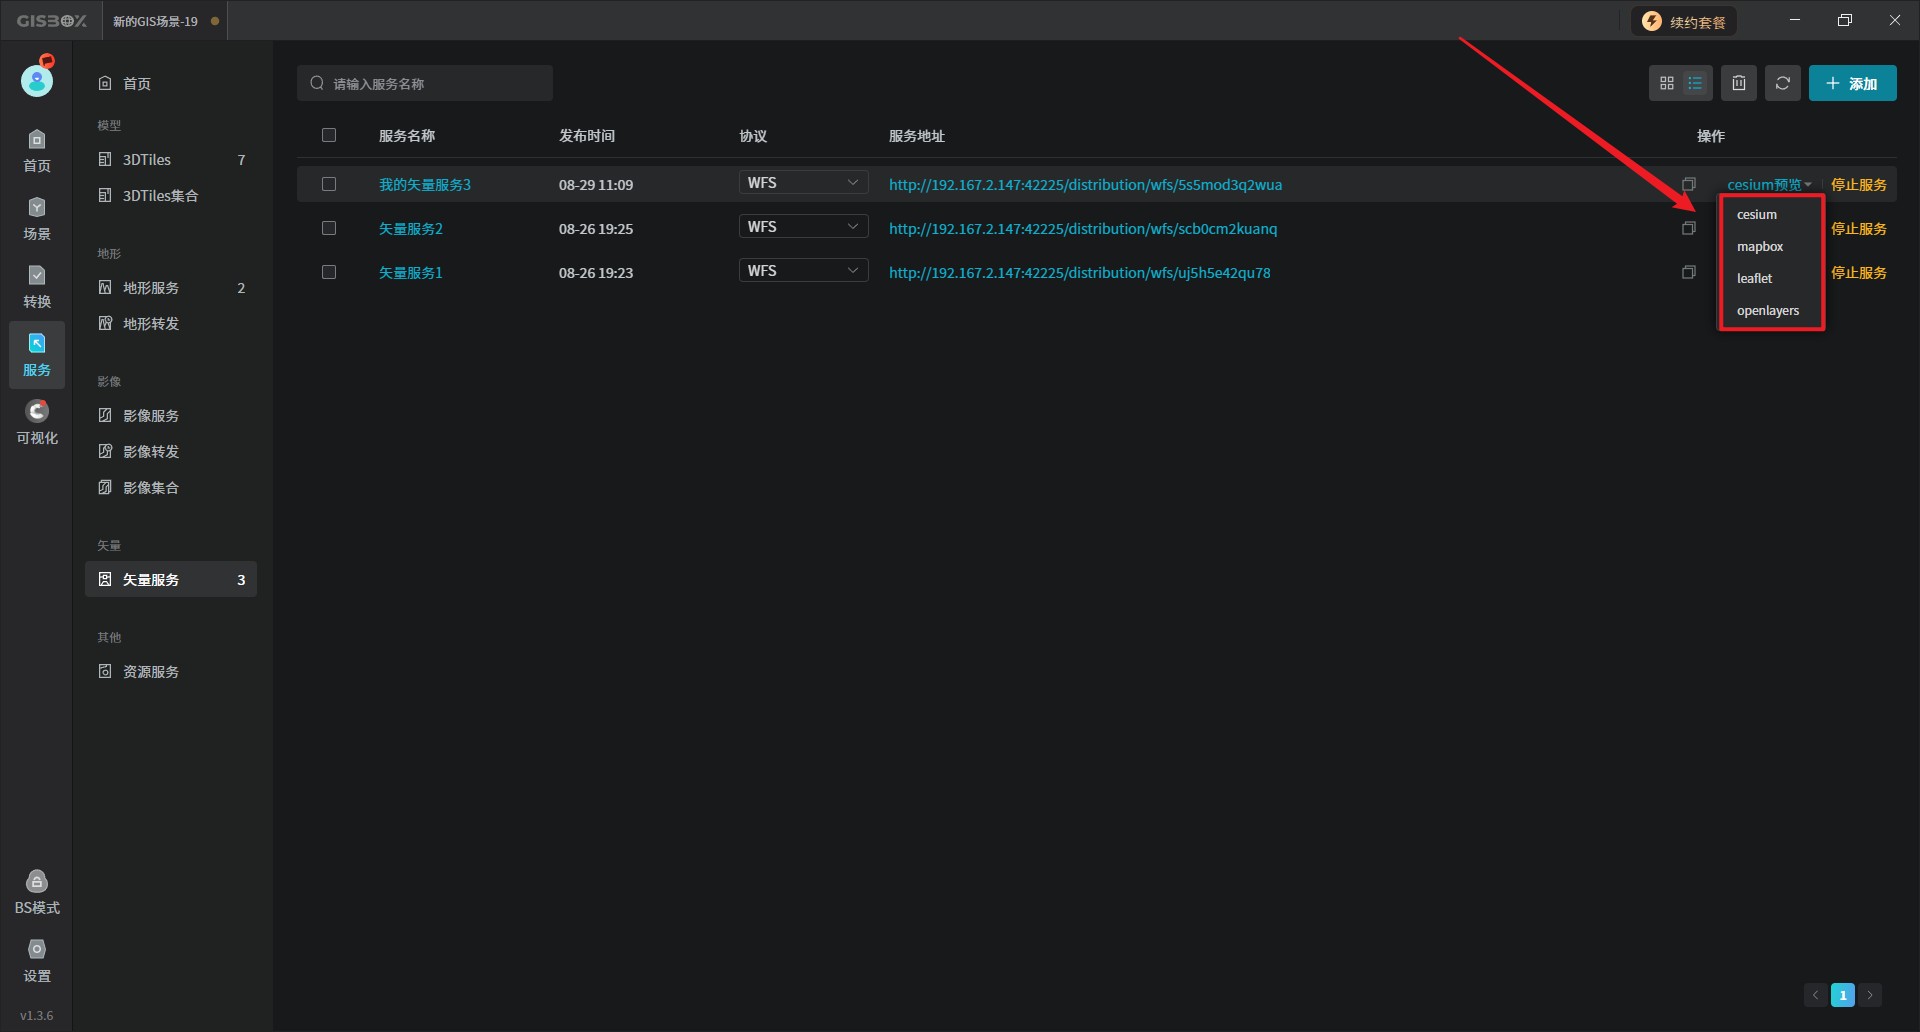Tick the checkbox beside 矢量服务2

[329, 228]
